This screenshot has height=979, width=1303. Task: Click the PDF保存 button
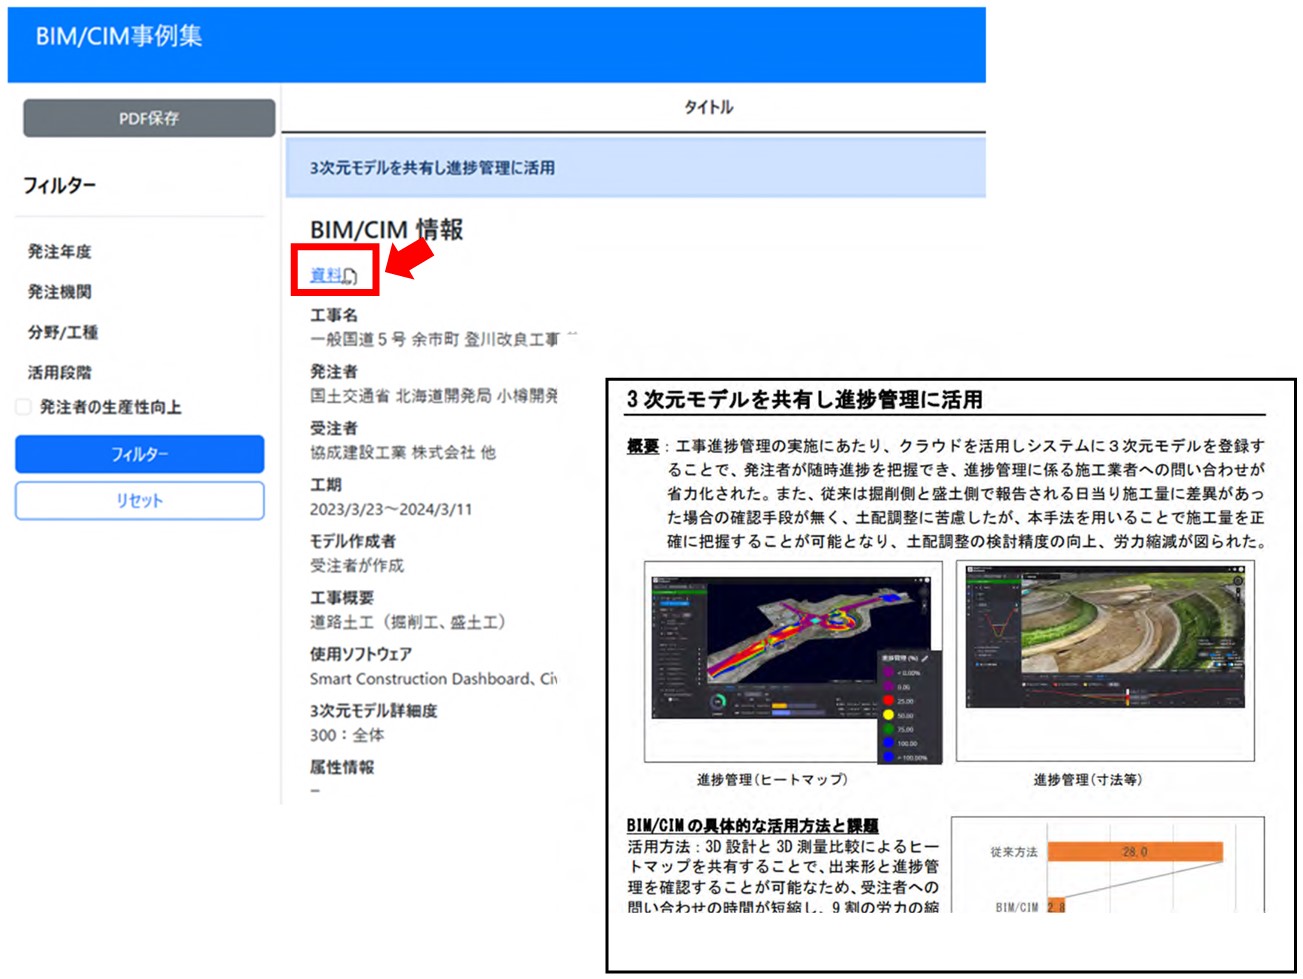pos(149,118)
